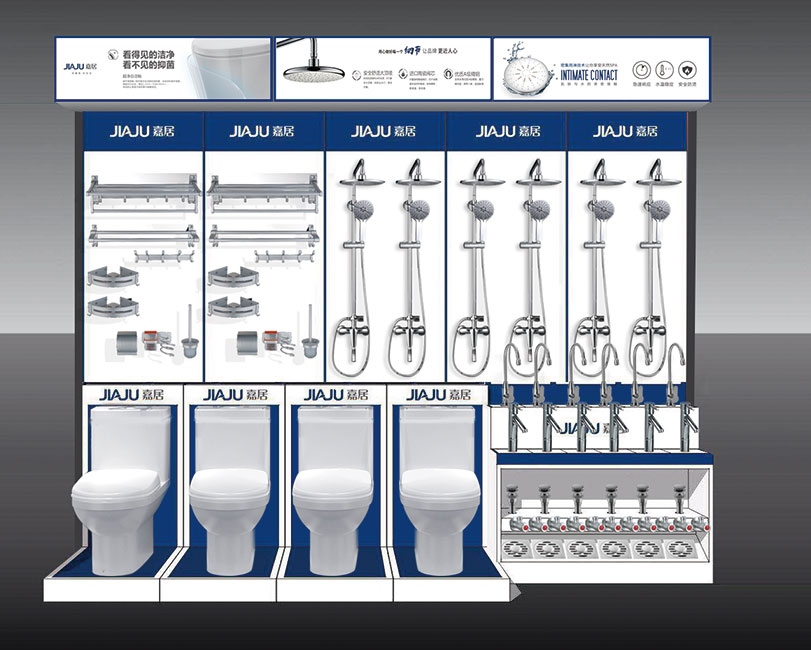Viewport: 811px width, 650px height.
Task: Select the 急速响应 caption
Action: [641, 84]
